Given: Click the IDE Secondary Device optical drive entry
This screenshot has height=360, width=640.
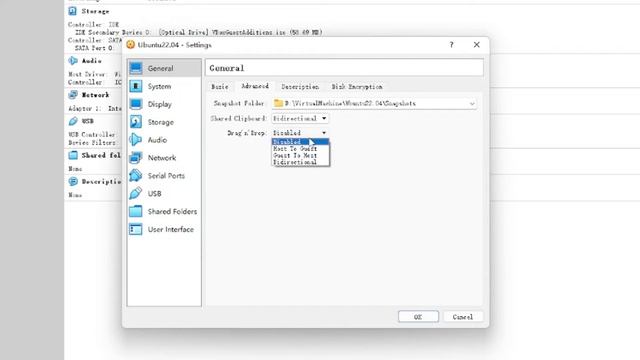Looking at the screenshot, I should tap(199, 32).
